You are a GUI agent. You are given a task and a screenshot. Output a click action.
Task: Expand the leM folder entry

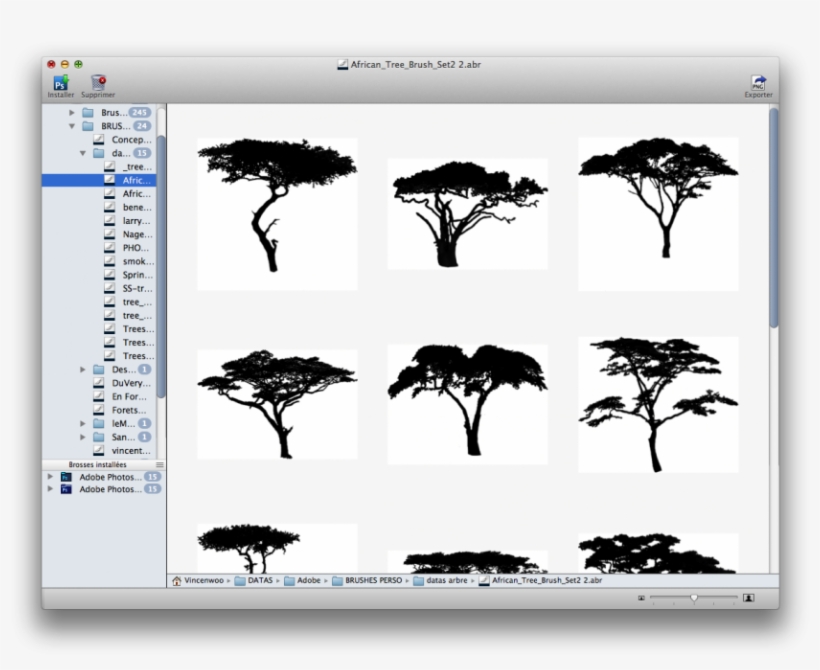tap(84, 423)
